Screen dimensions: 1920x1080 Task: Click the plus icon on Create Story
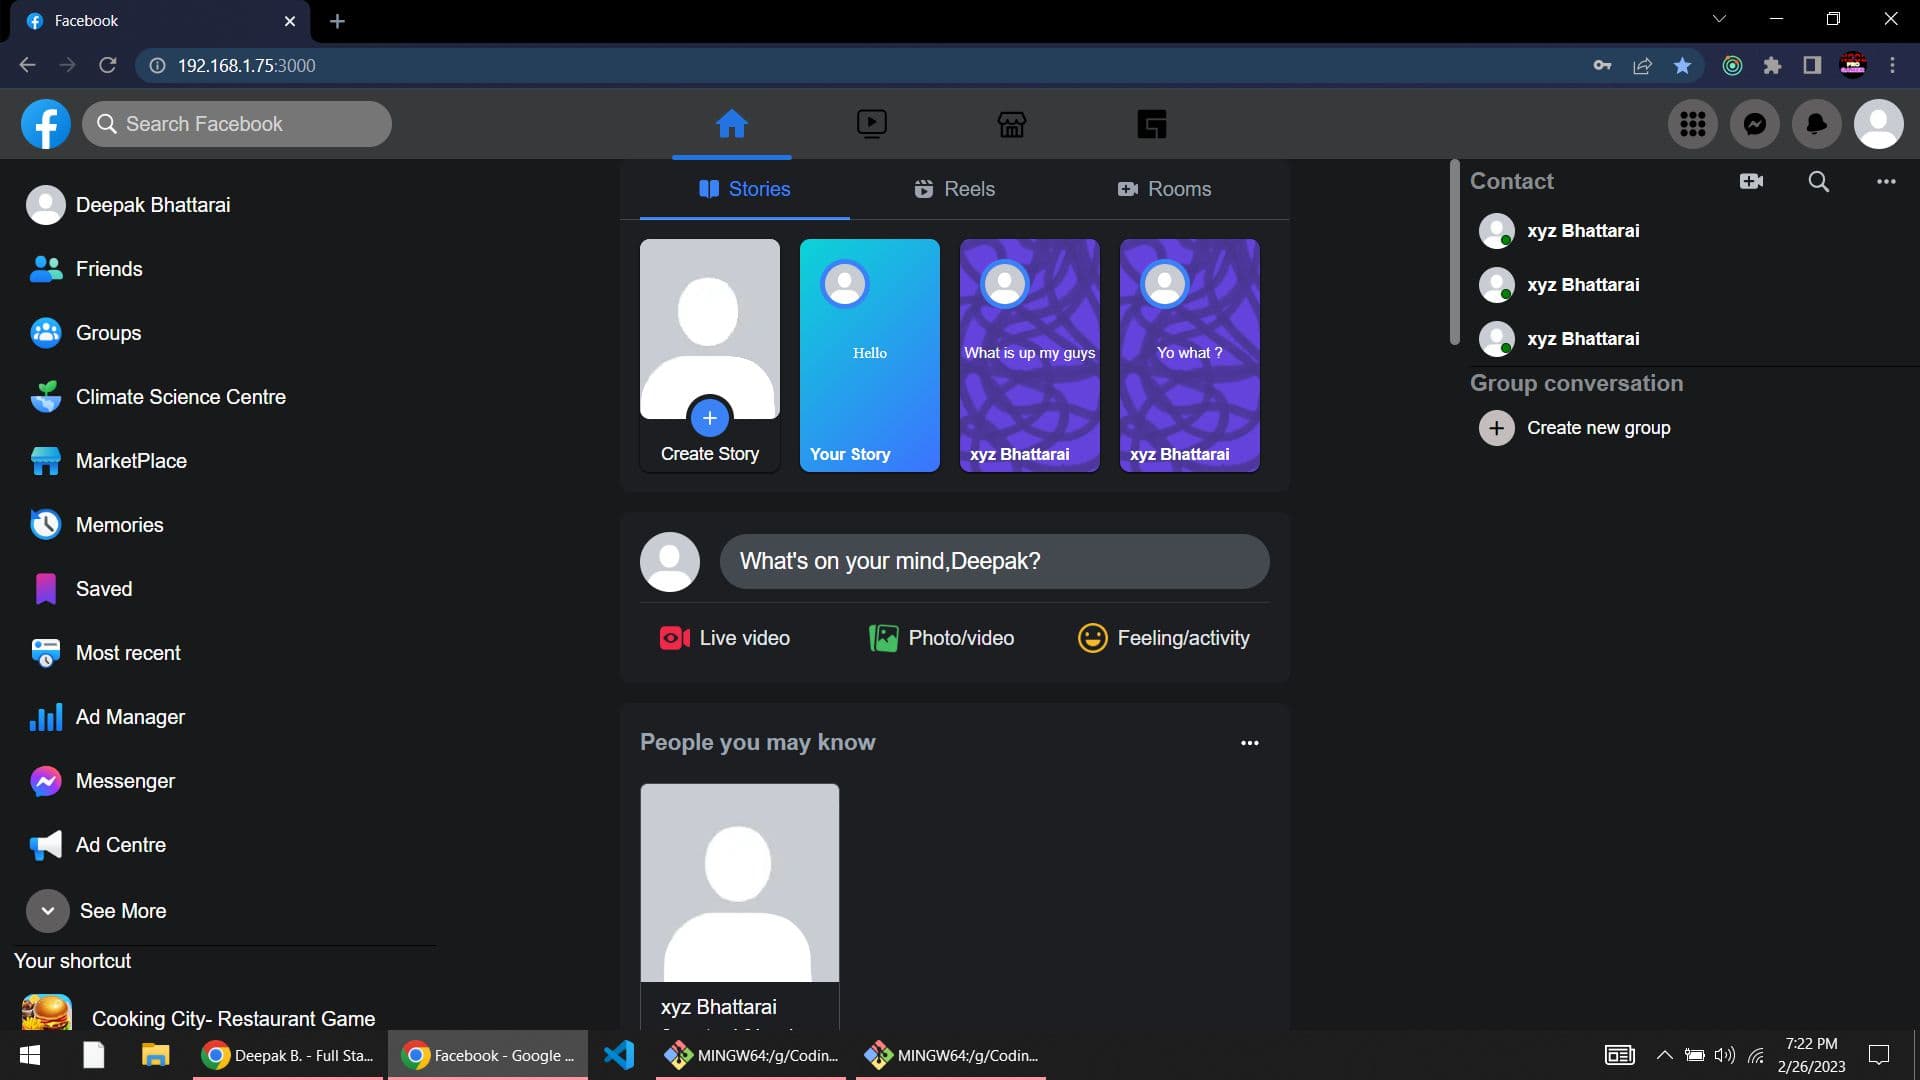pos(709,418)
